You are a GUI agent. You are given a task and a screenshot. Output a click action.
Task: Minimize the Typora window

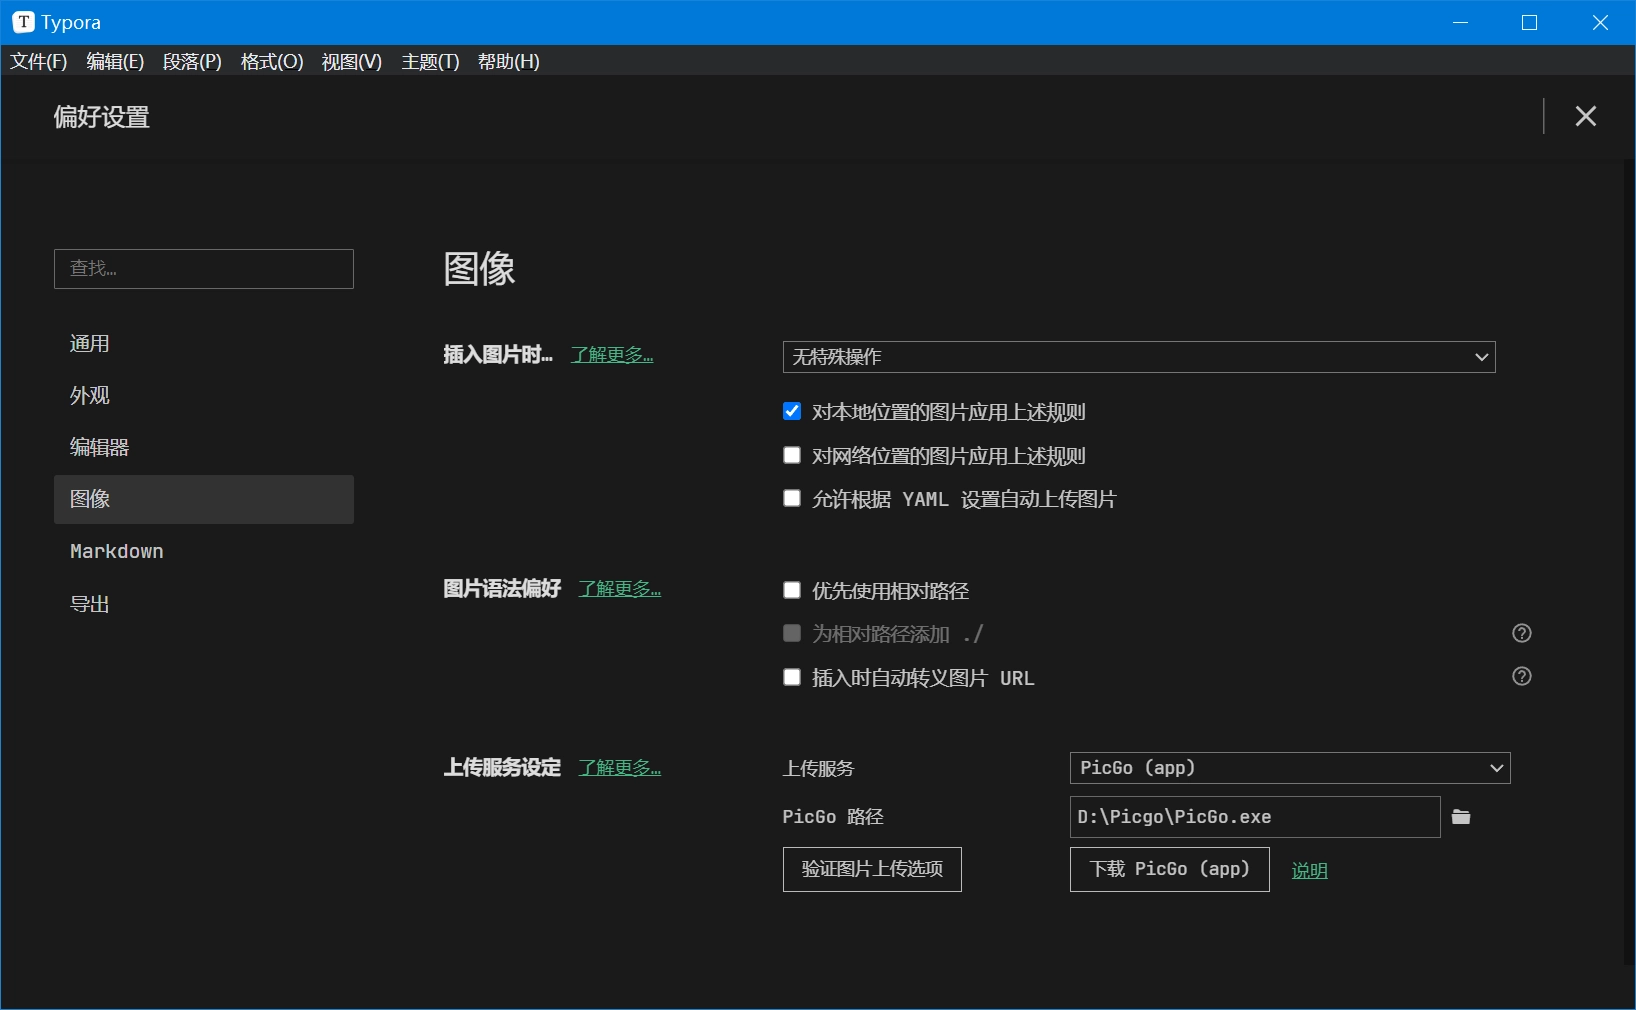(x=1460, y=22)
